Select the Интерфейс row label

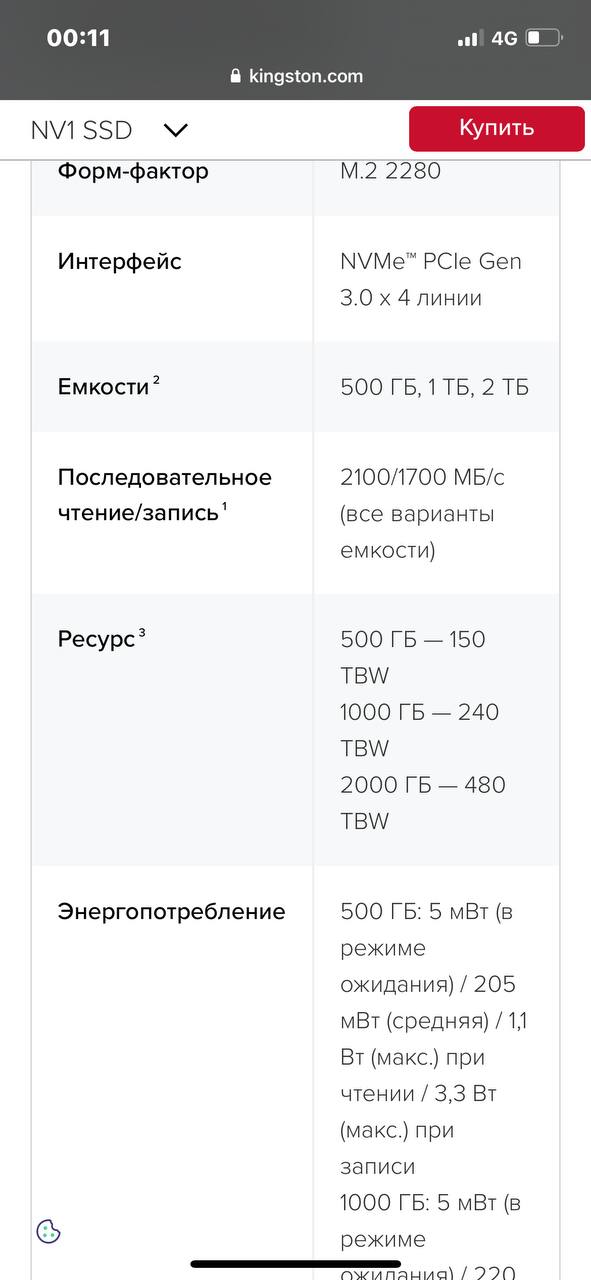click(120, 262)
